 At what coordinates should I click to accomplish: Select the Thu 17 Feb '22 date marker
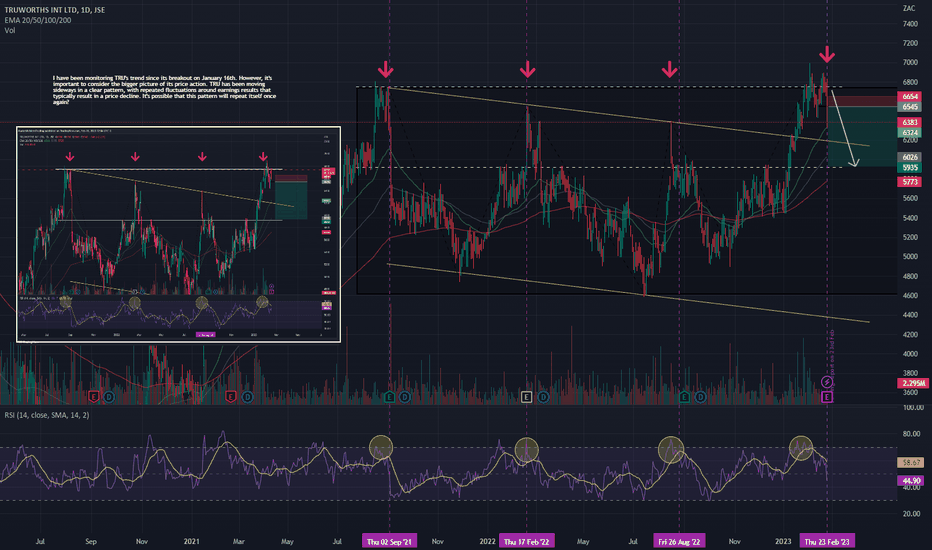[x=527, y=541]
